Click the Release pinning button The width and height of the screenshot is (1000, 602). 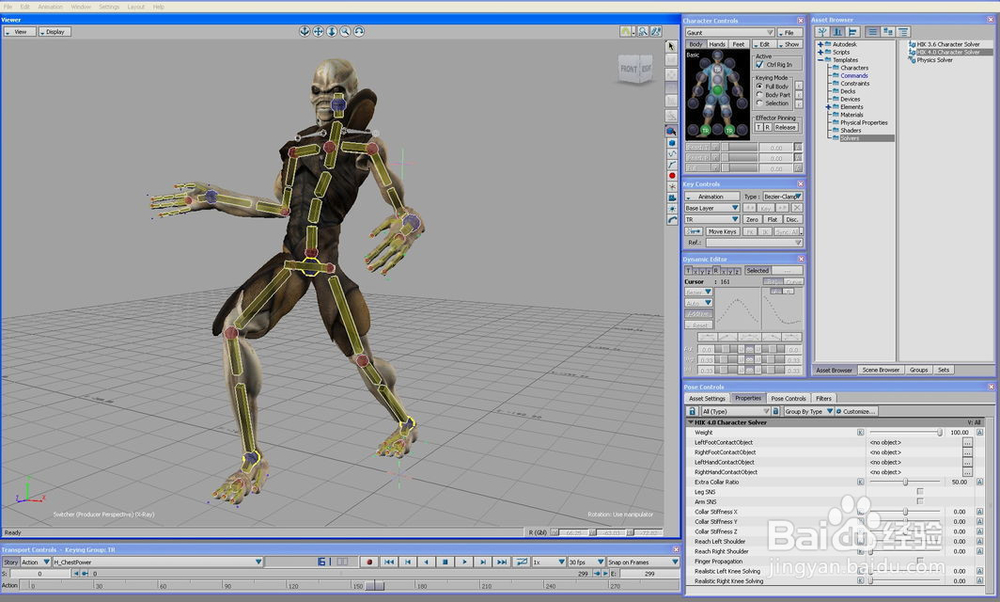click(785, 127)
